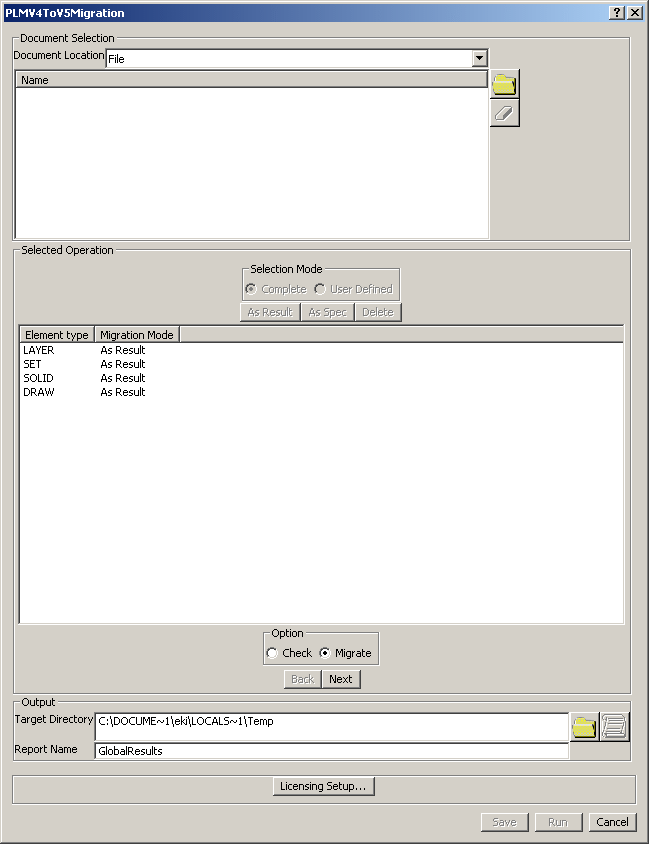This screenshot has height=844, width=649.
Task: Click the Name column header in document list
Action: [250, 80]
